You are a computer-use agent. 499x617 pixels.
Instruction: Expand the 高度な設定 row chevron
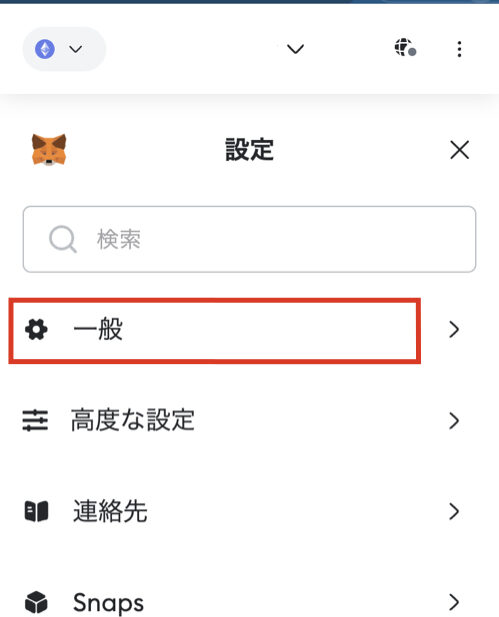pyautogui.click(x=454, y=421)
